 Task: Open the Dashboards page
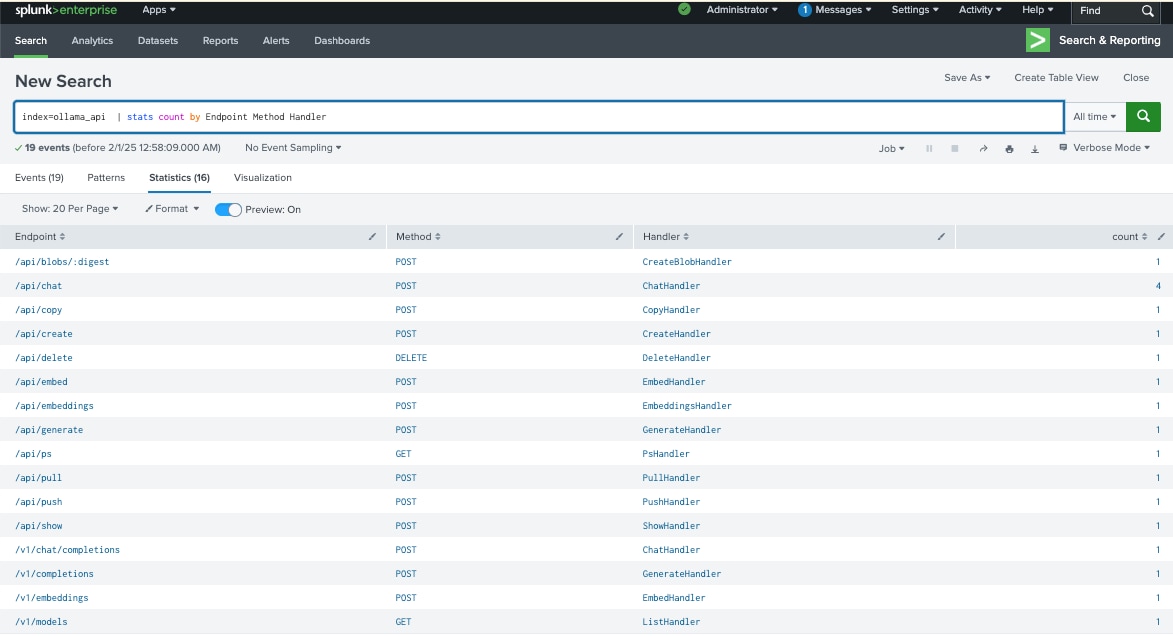point(342,40)
